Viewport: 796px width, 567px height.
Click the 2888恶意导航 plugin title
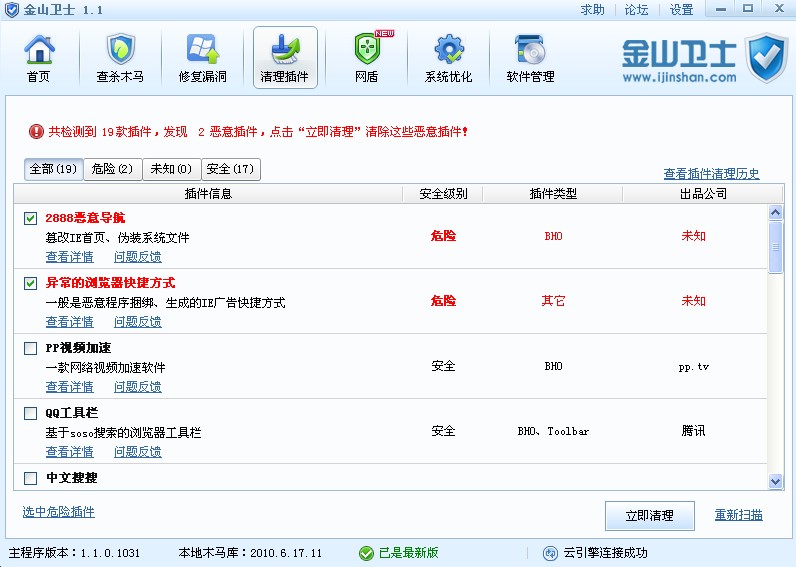tap(85, 218)
